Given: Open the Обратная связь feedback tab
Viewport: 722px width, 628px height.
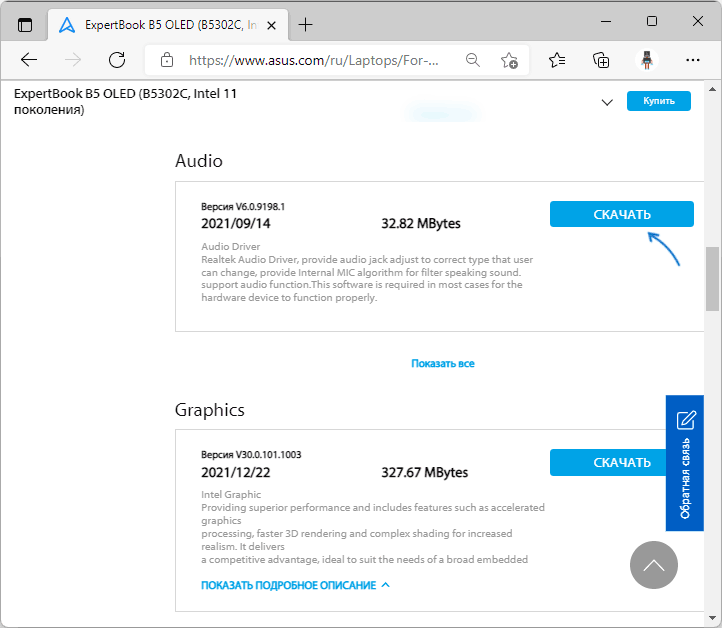Looking at the screenshot, I should coord(685,463).
